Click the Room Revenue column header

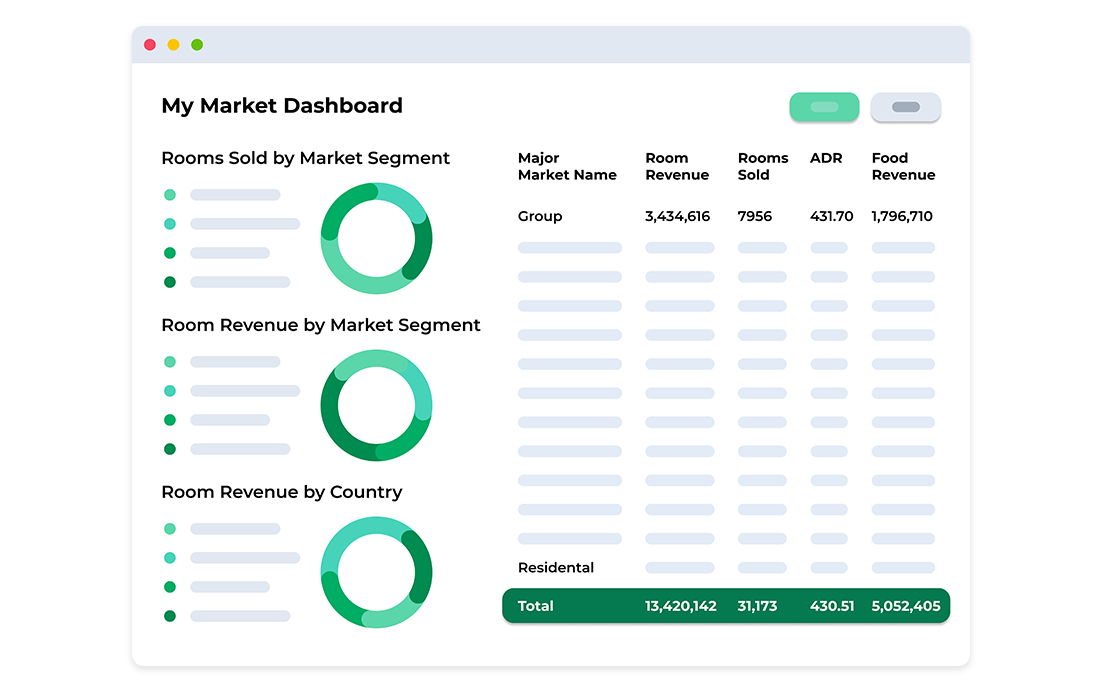pyautogui.click(x=677, y=166)
